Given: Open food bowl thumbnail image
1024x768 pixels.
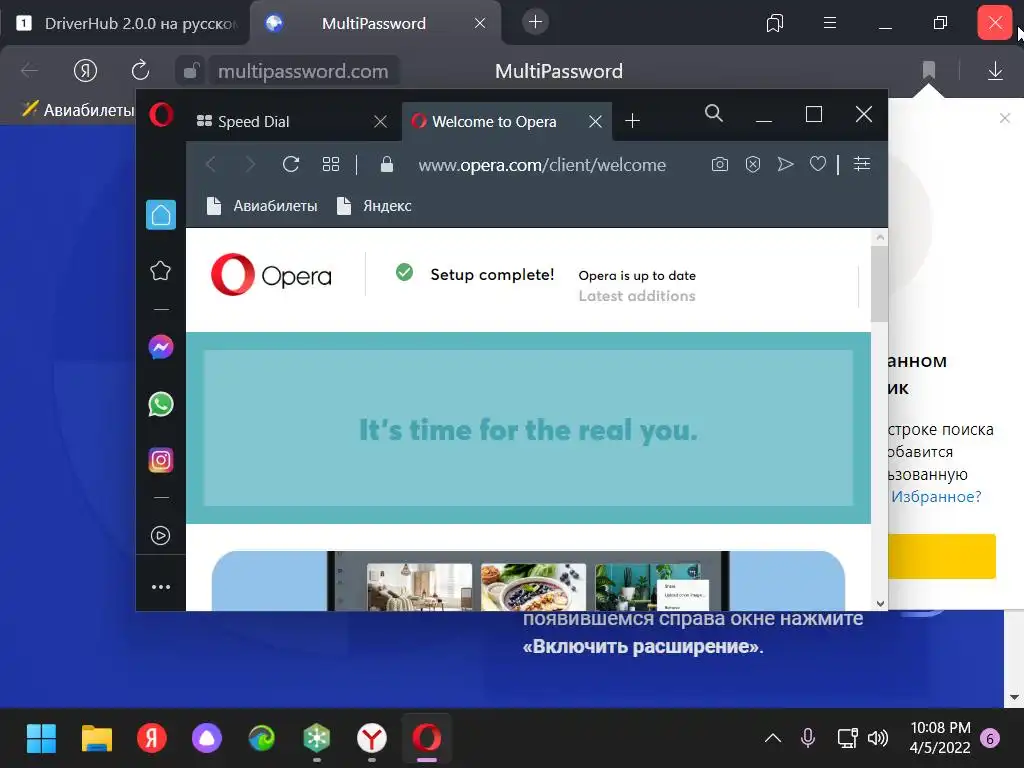Looking at the screenshot, I should [534, 587].
